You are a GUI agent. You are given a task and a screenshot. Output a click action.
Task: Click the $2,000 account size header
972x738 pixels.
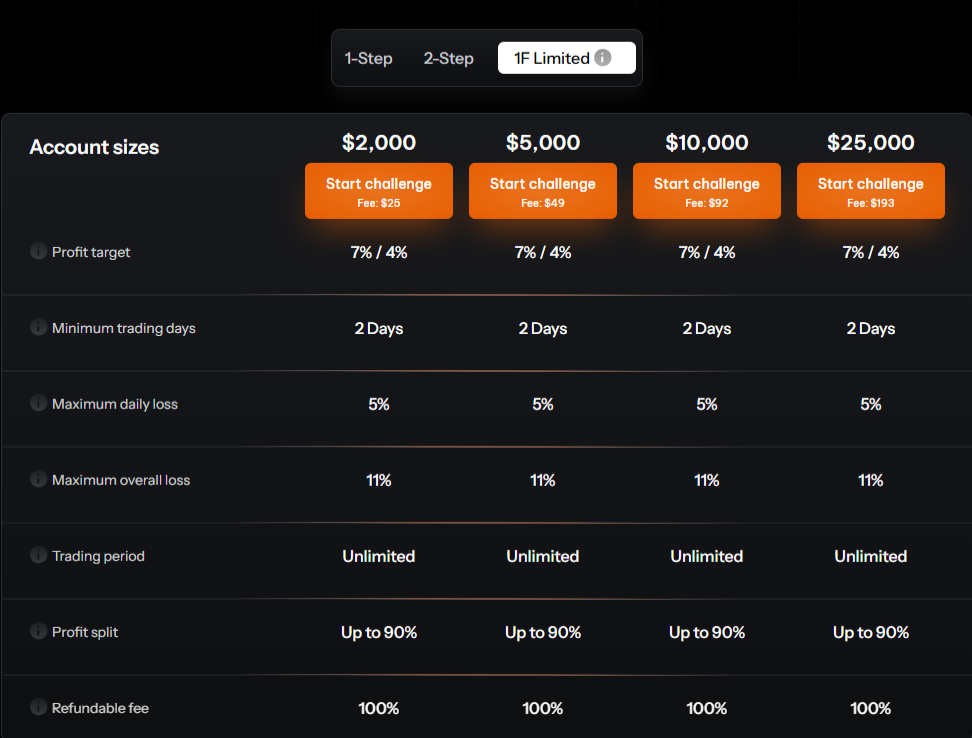[379, 142]
